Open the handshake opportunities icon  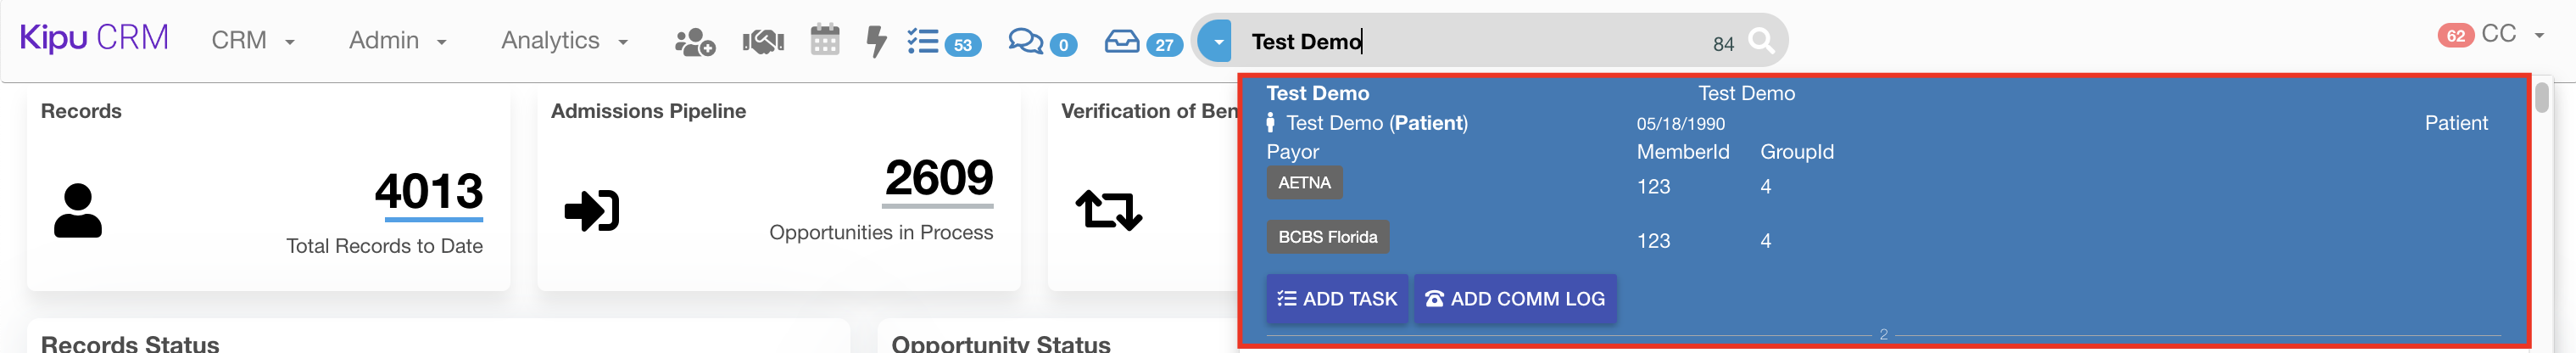click(x=763, y=41)
